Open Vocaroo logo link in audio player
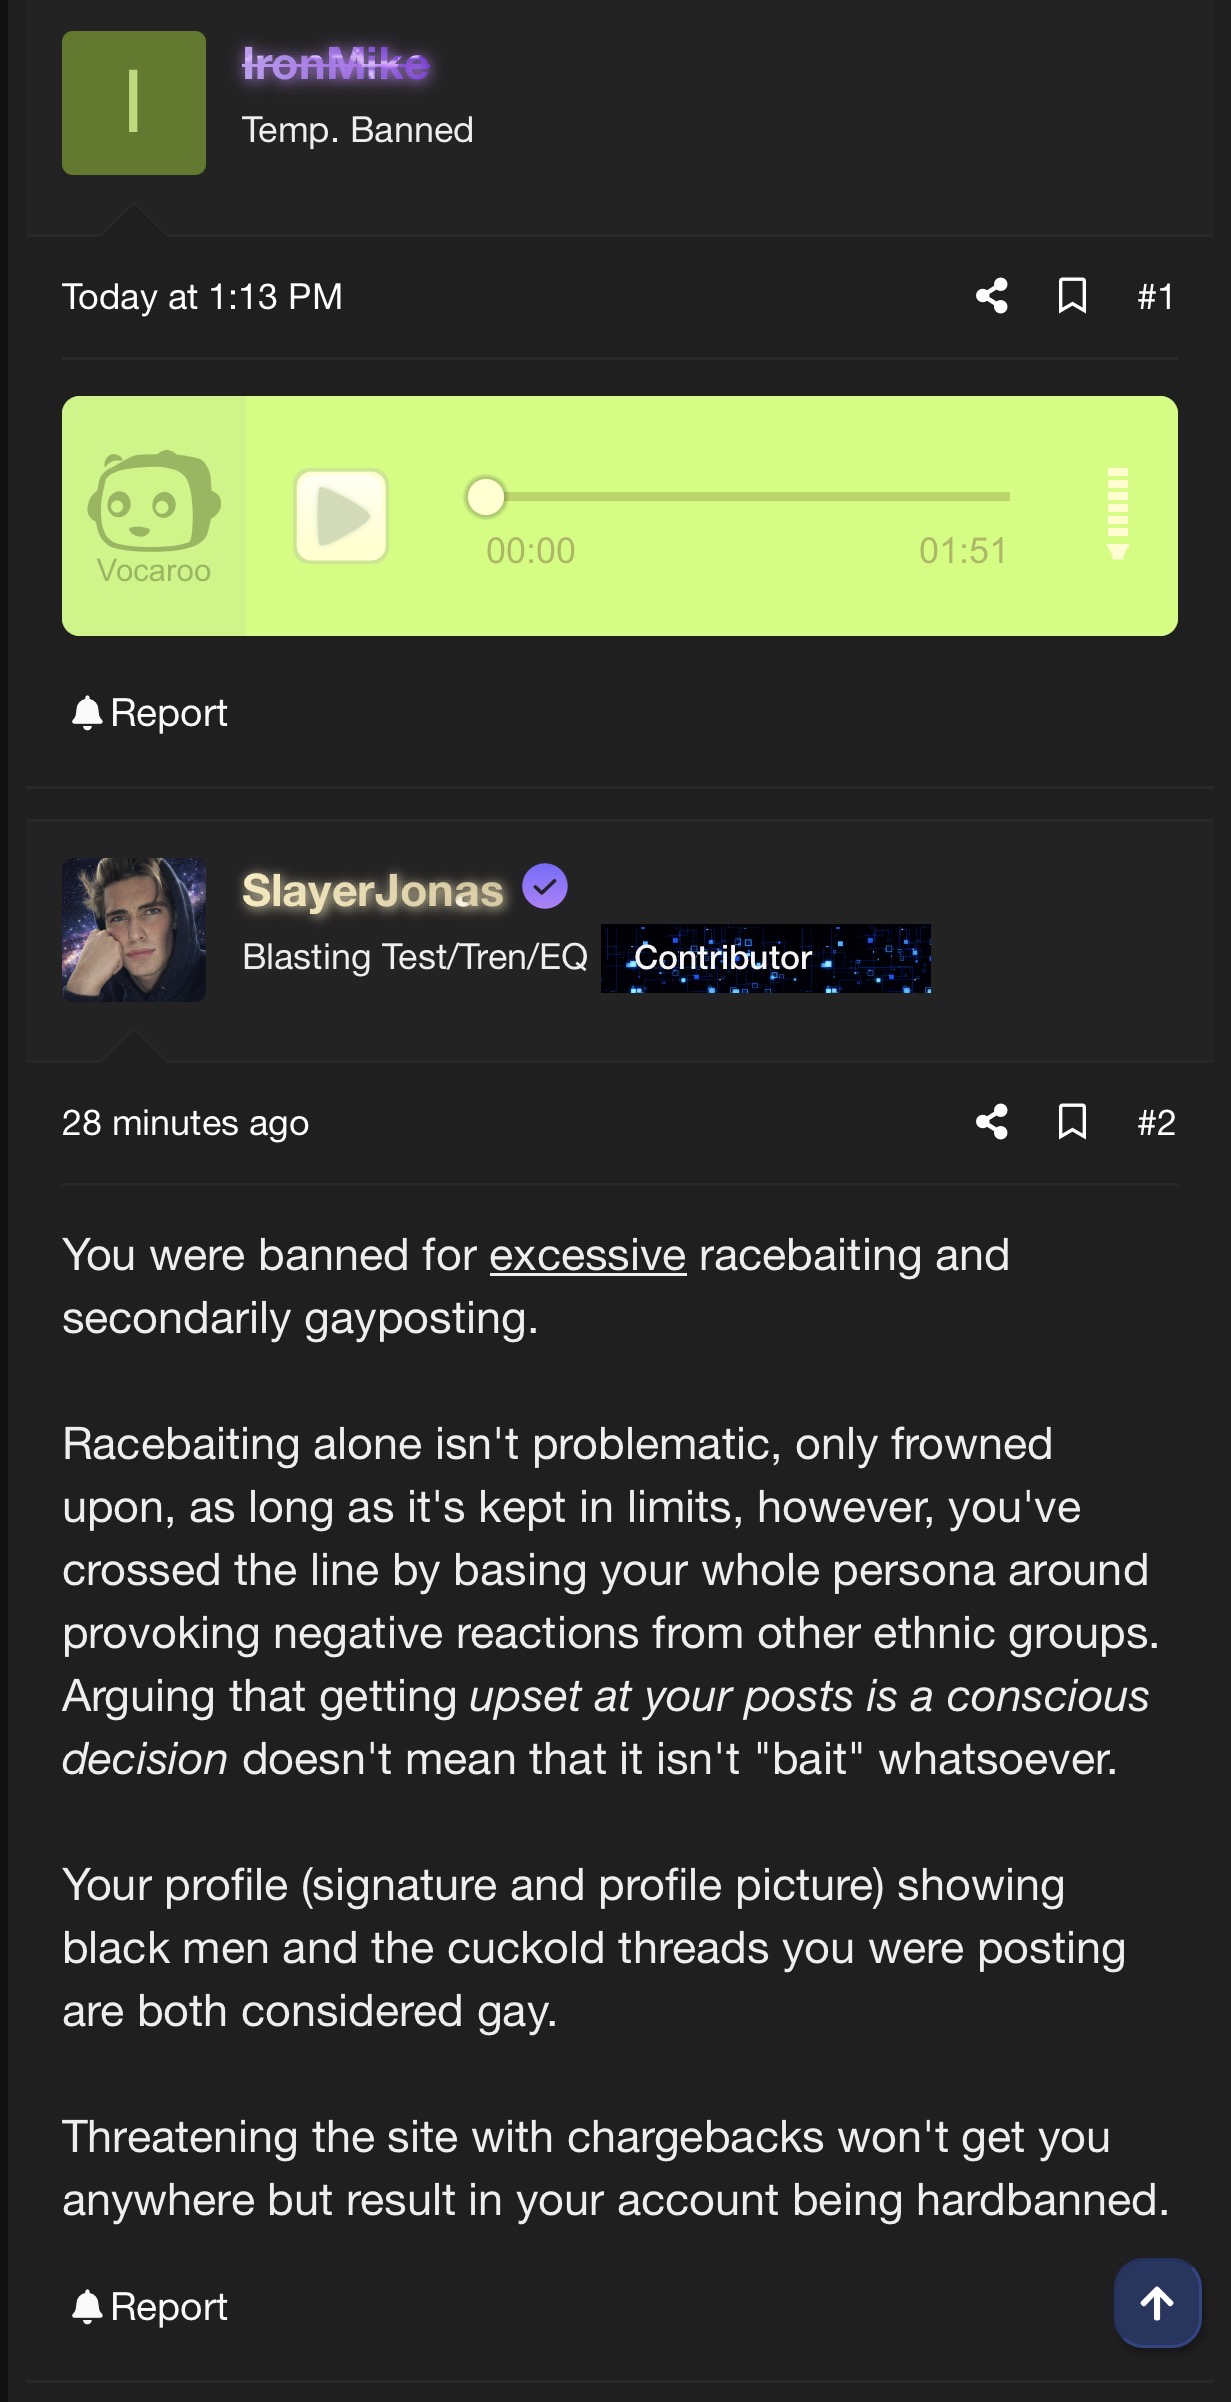The height and width of the screenshot is (2402, 1231). click(x=154, y=516)
